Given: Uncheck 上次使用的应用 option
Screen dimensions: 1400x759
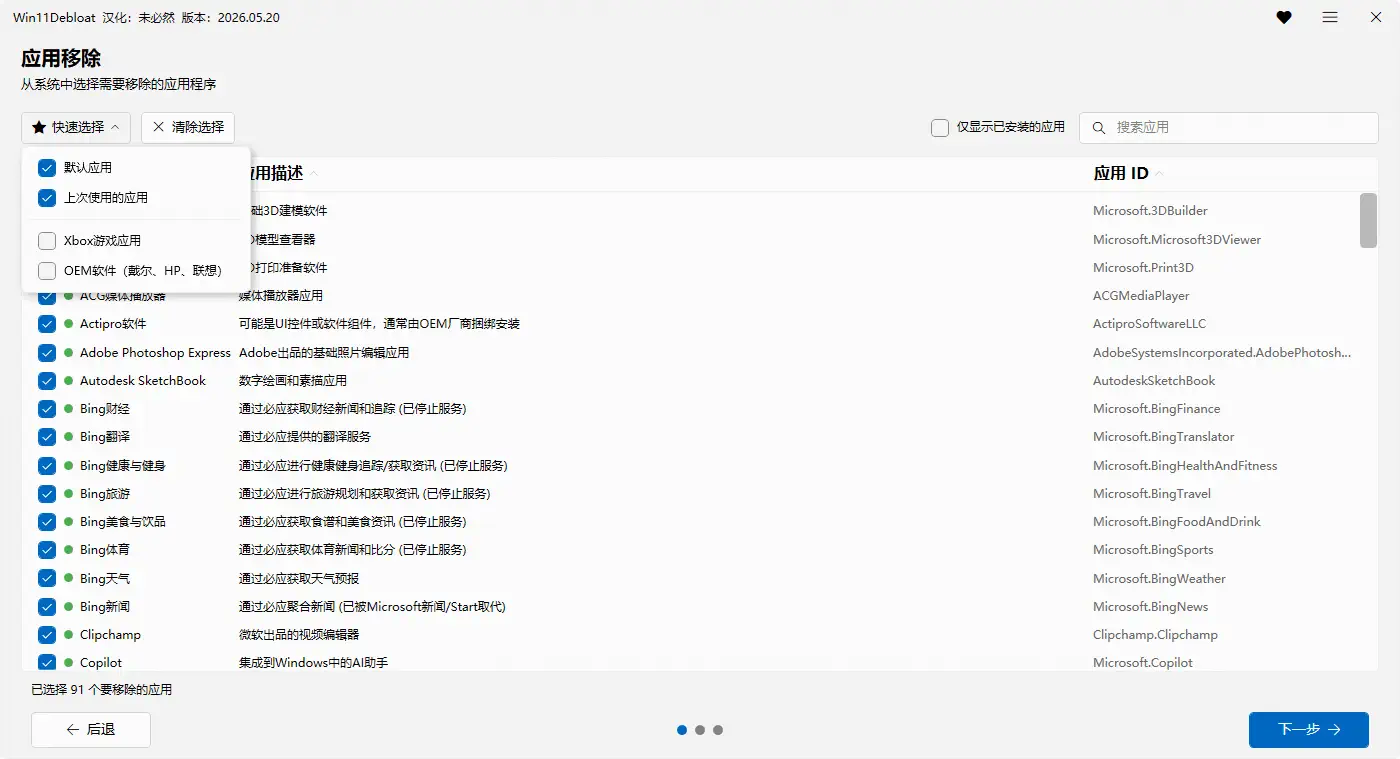Looking at the screenshot, I should click(x=47, y=198).
